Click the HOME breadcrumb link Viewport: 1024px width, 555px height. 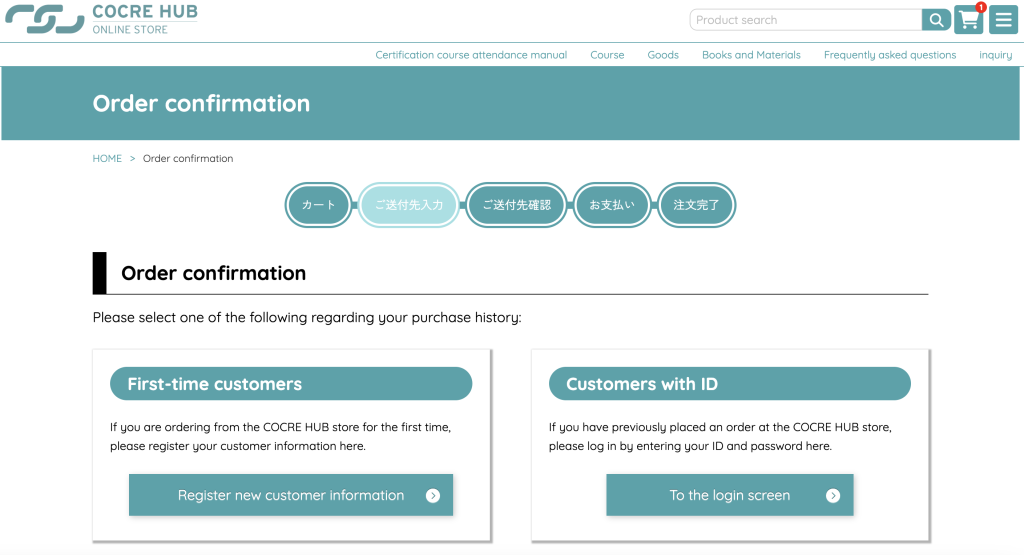pyautogui.click(x=107, y=158)
